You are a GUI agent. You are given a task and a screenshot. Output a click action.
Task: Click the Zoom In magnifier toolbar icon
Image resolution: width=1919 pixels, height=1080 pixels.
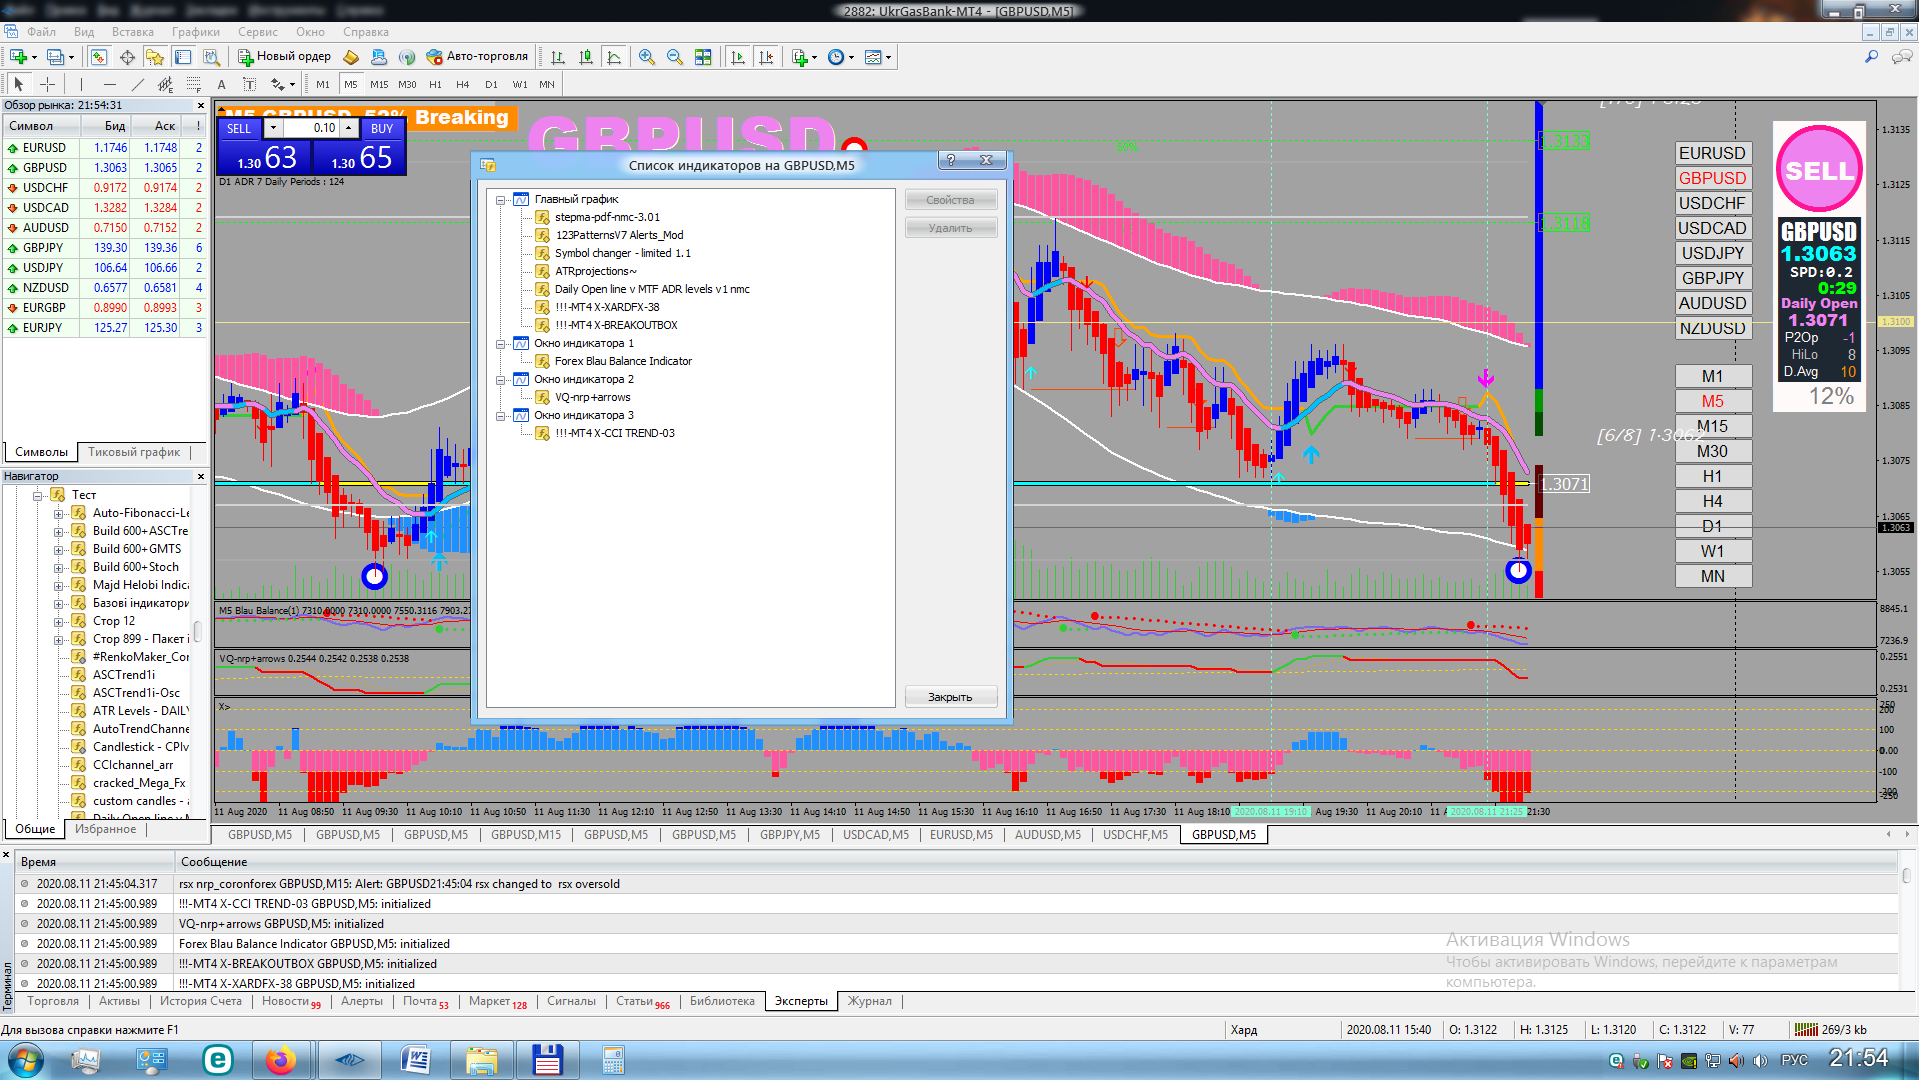click(647, 57)
